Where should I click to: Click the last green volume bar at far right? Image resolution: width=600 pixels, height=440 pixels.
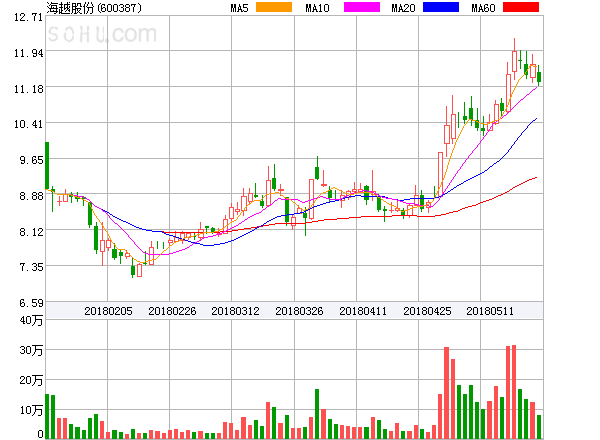[x=539, y=427]
